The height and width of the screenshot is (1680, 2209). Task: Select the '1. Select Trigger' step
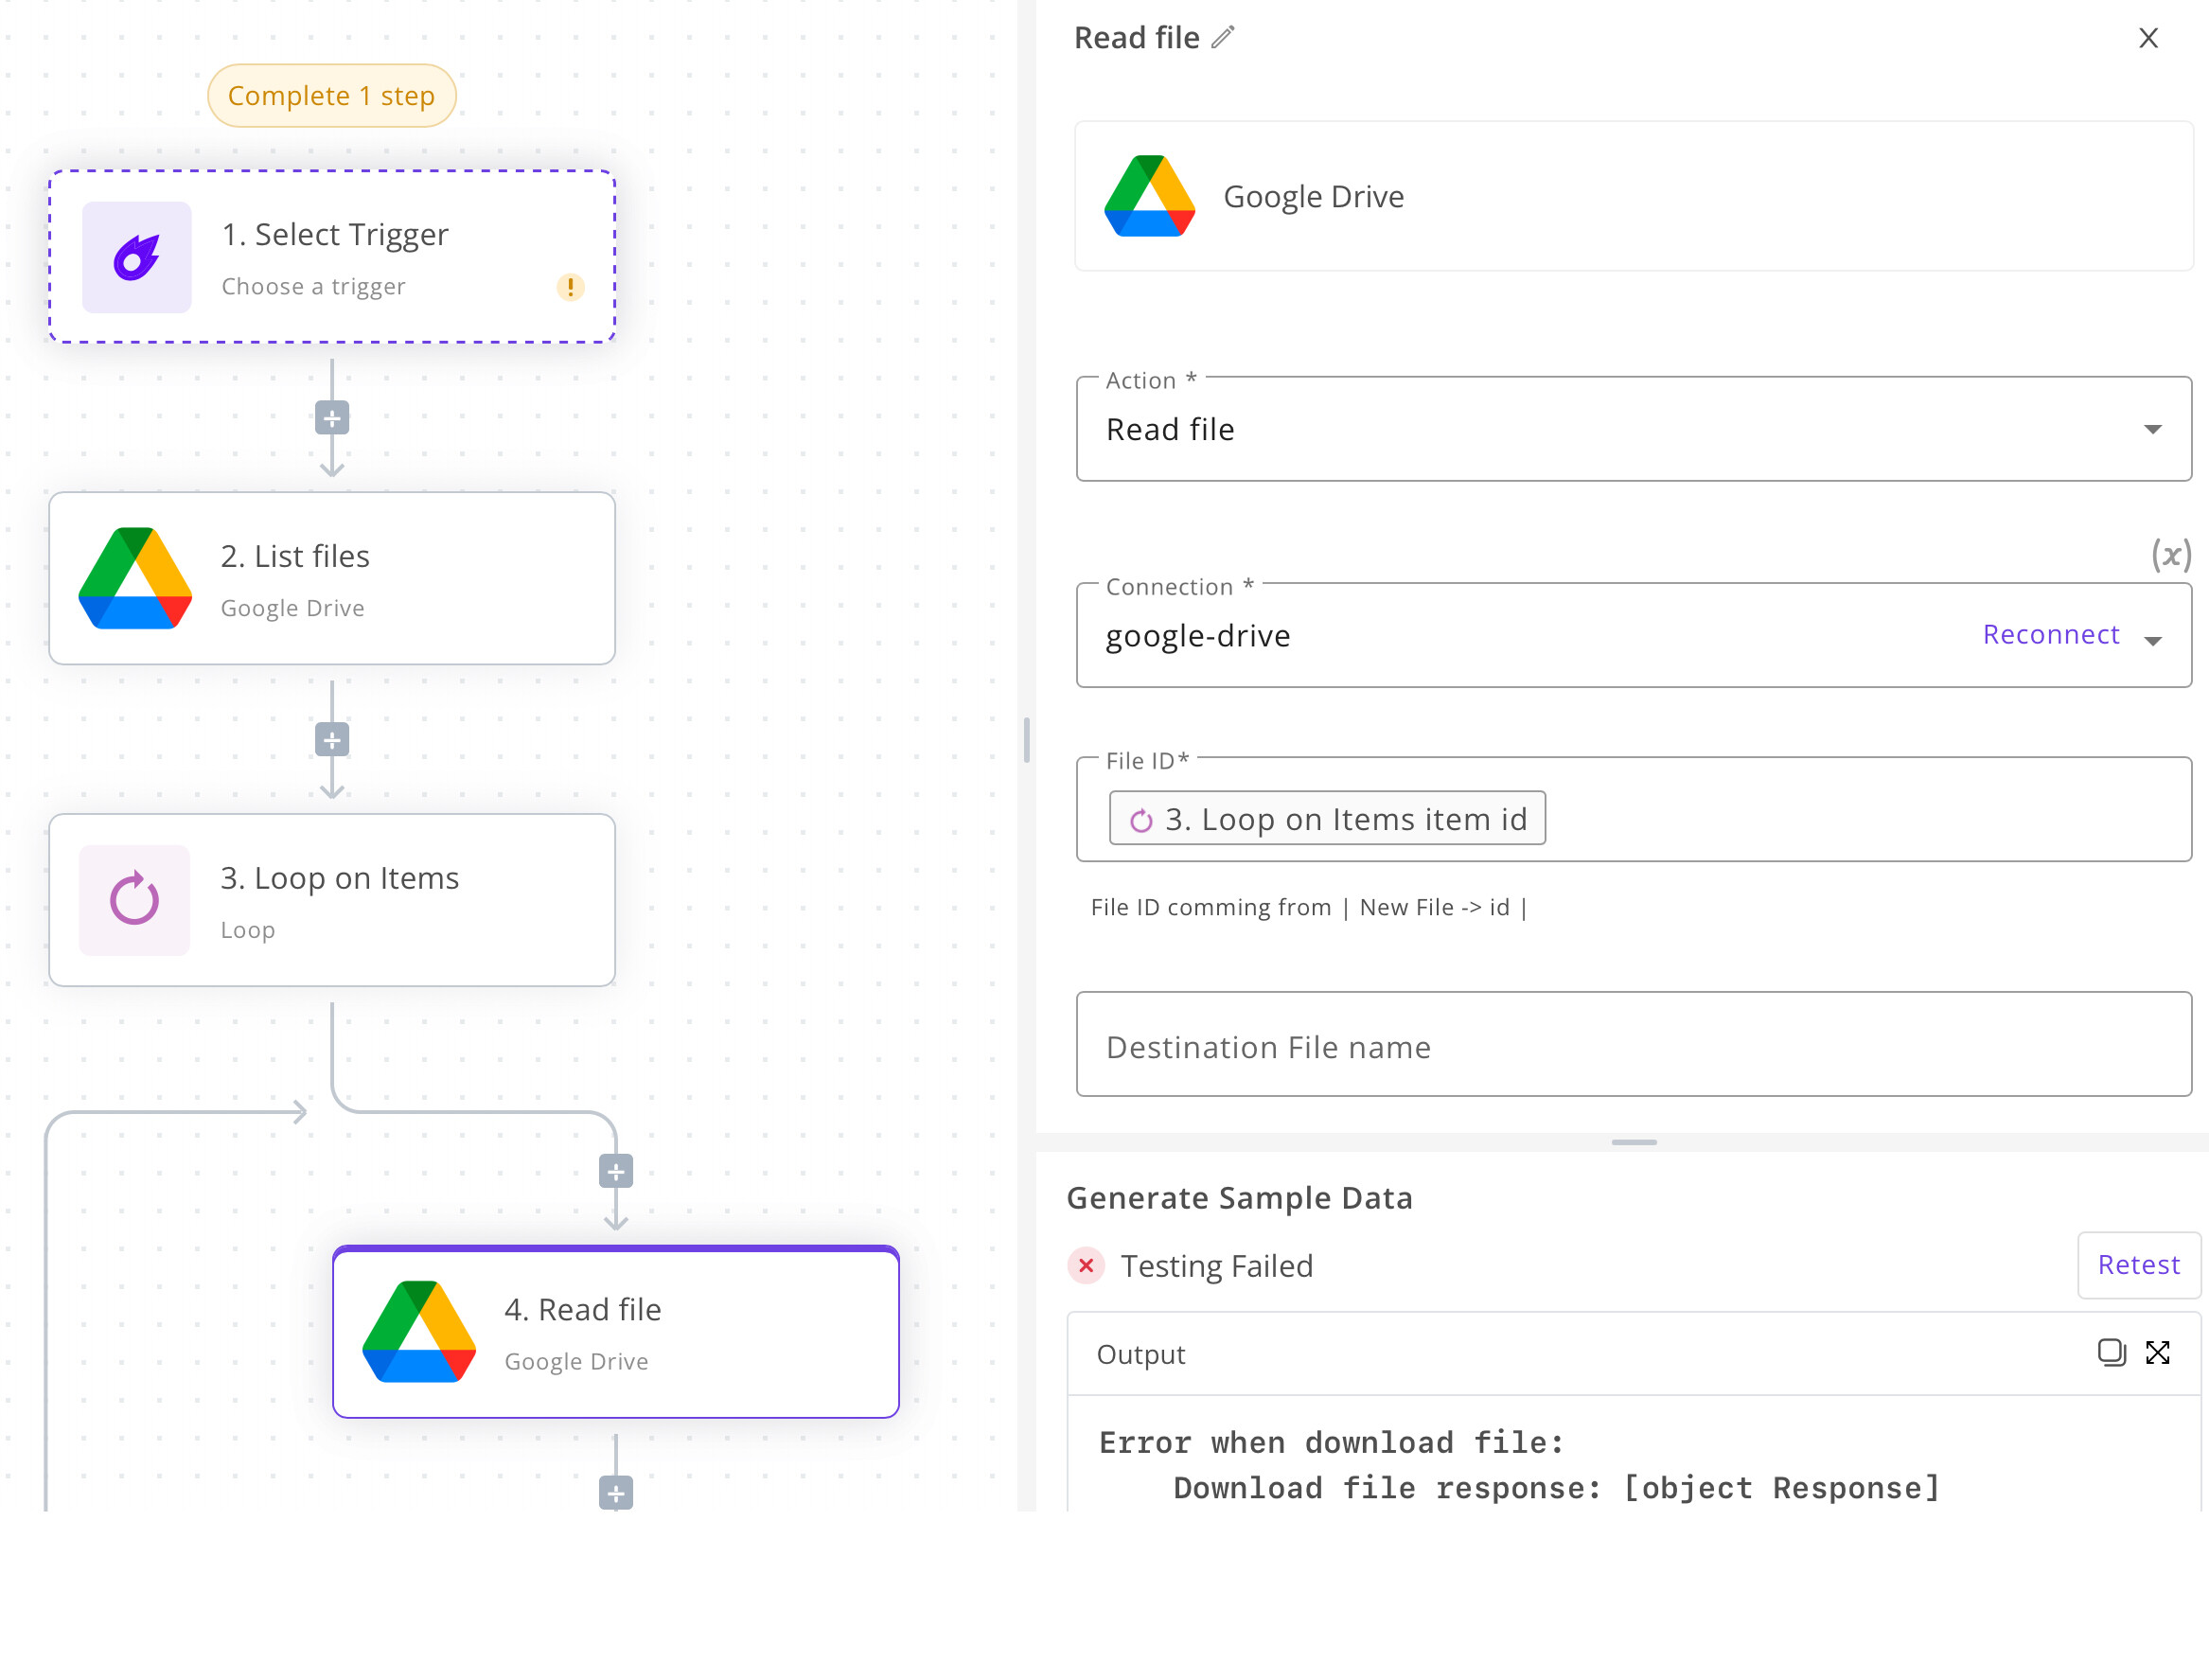click(x=331, y=257)
